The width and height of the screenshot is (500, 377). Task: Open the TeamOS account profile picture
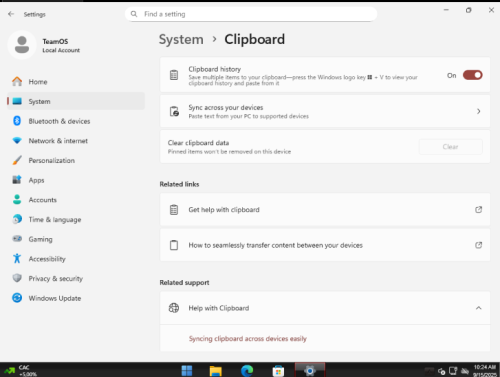click(22, 45)
